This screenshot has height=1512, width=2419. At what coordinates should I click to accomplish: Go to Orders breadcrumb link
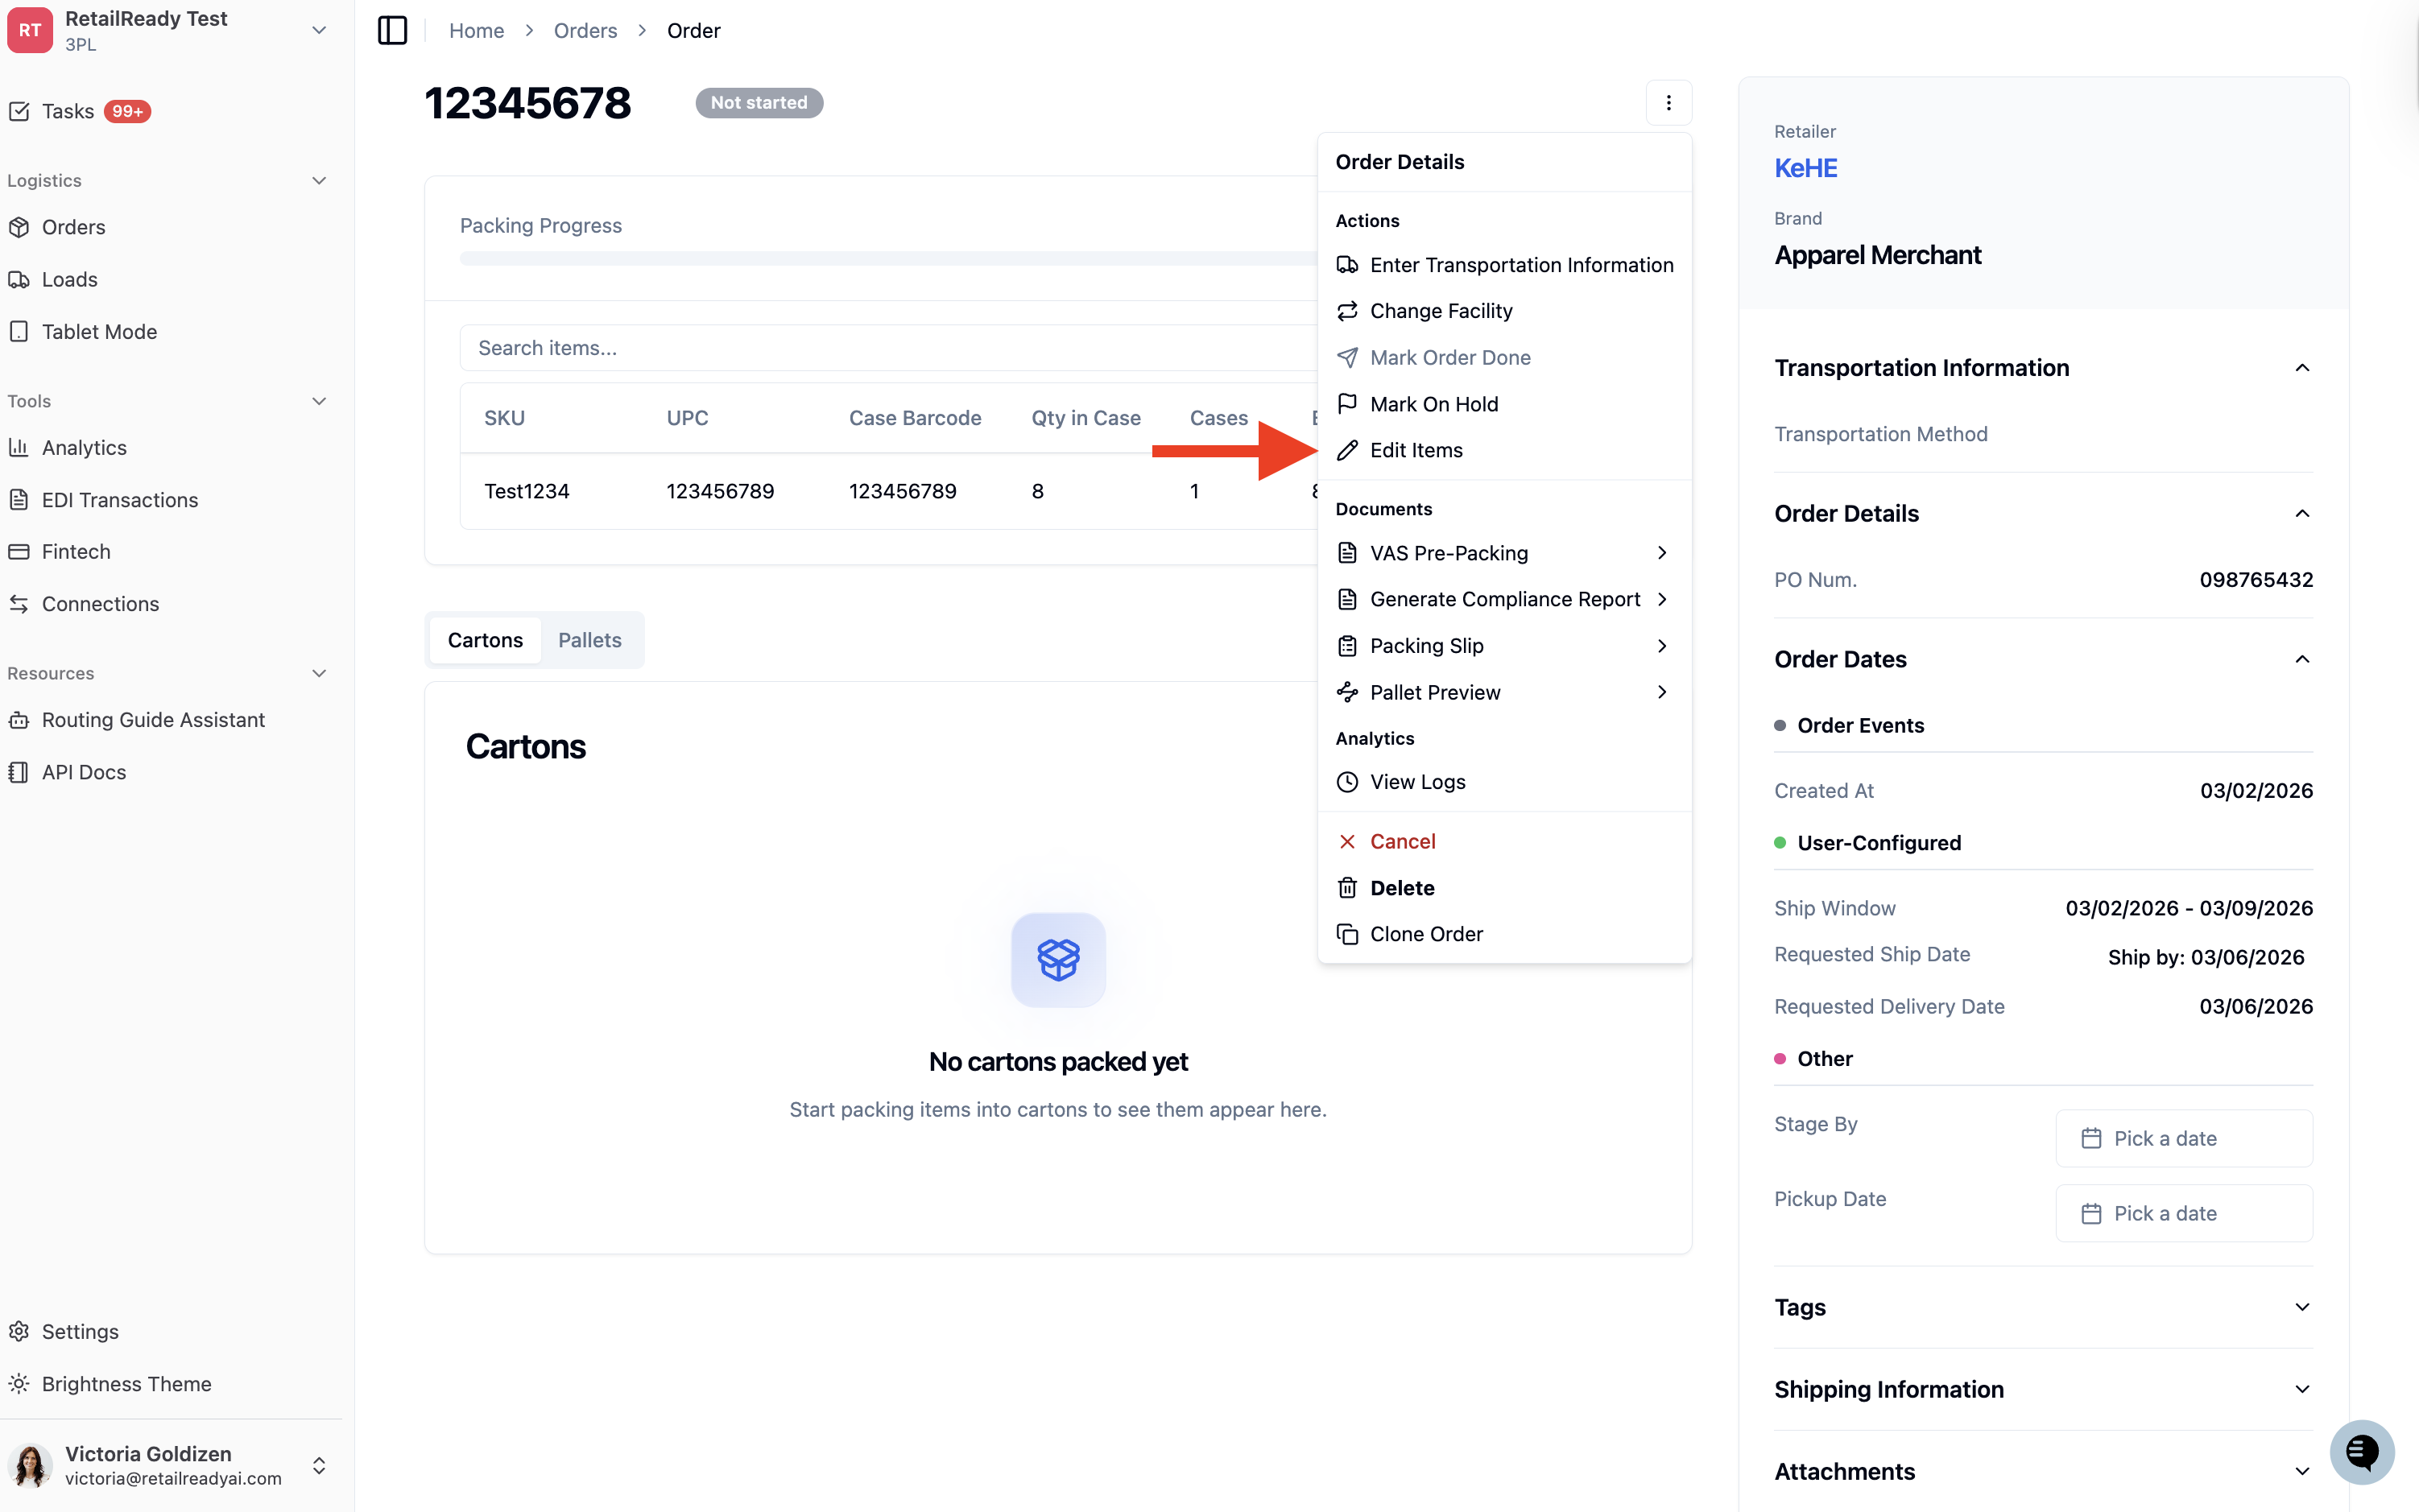(585, 30)
